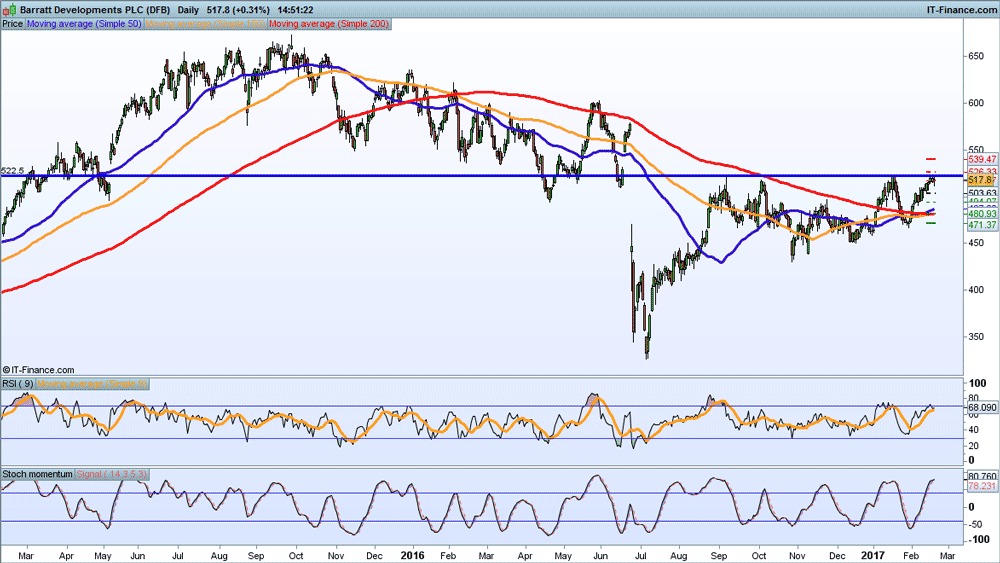Select the Signal (14 3 5 3) label
1000x563 pixels.
(x=112, y=474)
